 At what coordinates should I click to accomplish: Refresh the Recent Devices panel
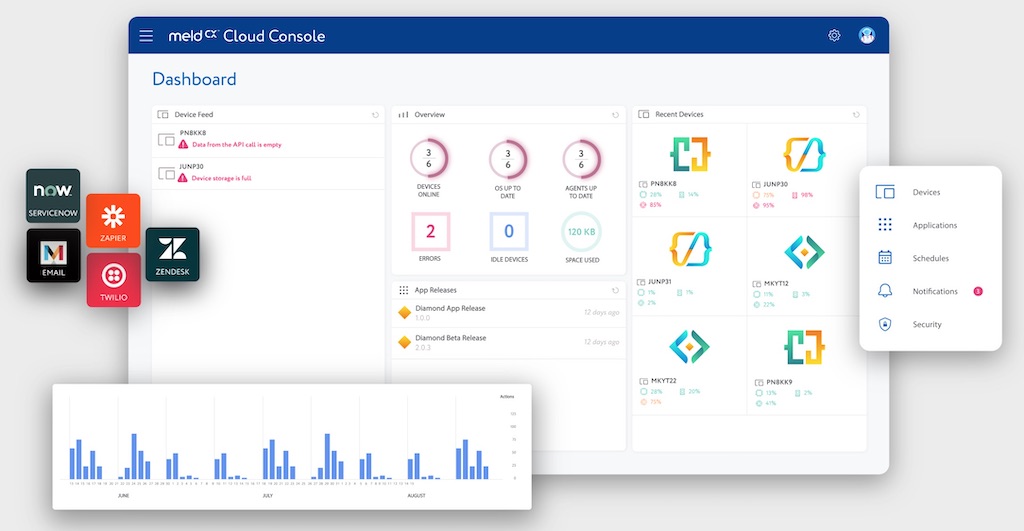(x=856, y=115)
